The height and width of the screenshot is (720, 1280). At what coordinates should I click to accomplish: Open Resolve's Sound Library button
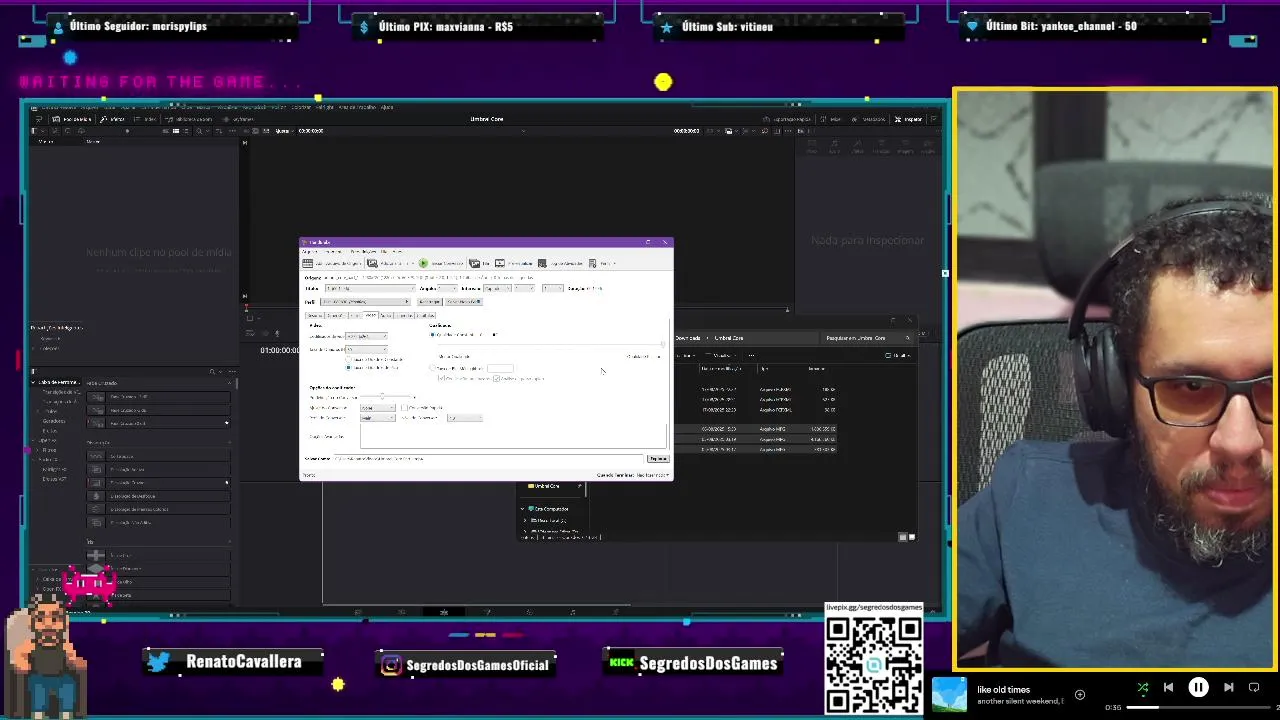tap(188, 119)
